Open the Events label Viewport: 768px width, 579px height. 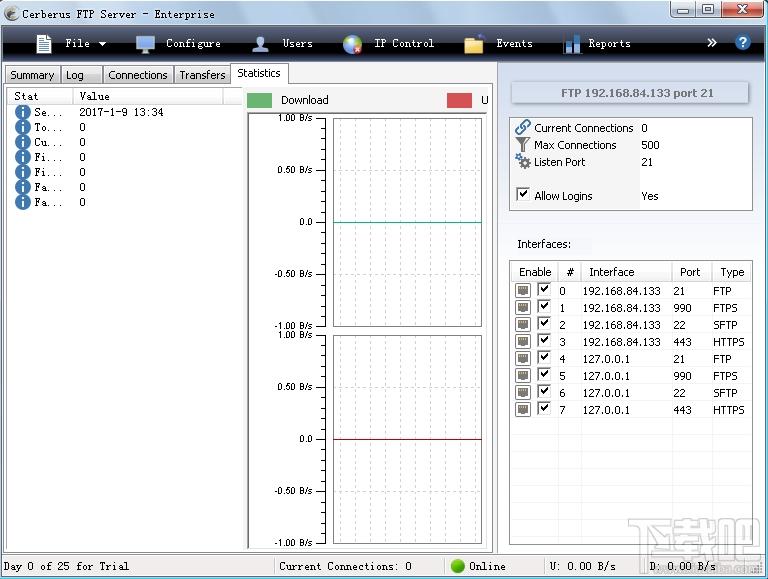[514, 44]
